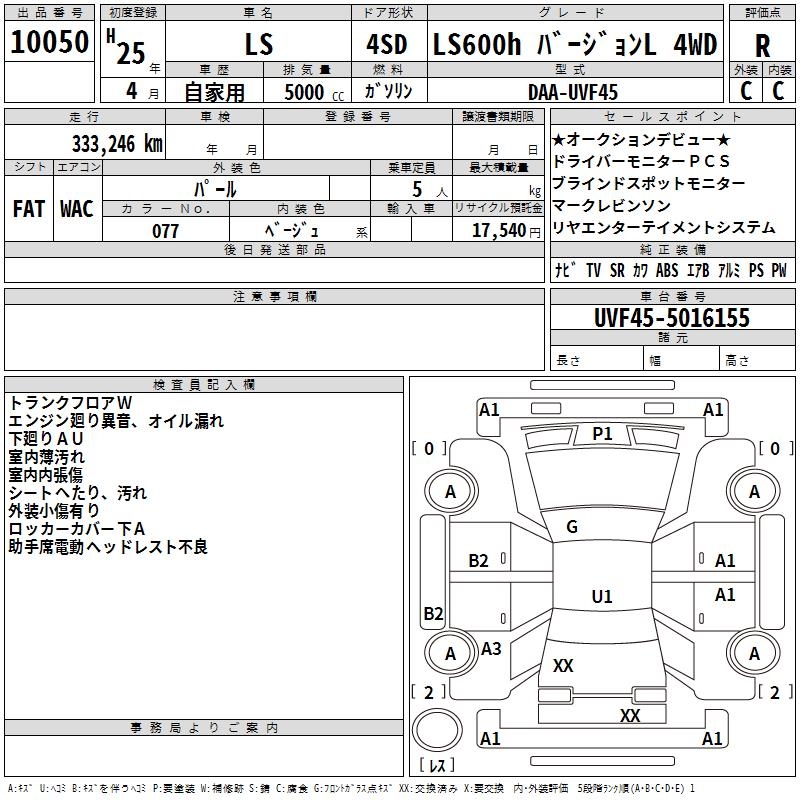Click the マークレビンソン sales point
Viewport: 800px width, 800px height.
tap(611, 206)
